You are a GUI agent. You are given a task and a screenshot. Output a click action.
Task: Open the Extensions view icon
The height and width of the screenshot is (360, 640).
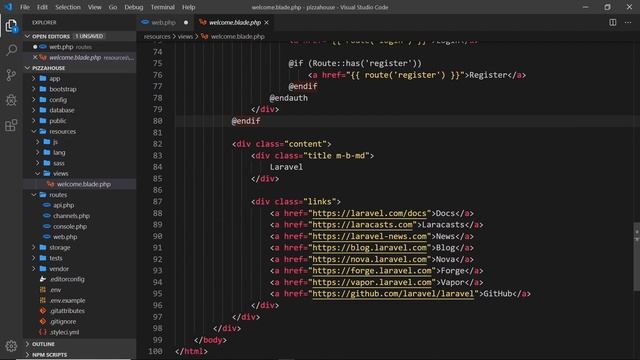(x=11, y=125)
